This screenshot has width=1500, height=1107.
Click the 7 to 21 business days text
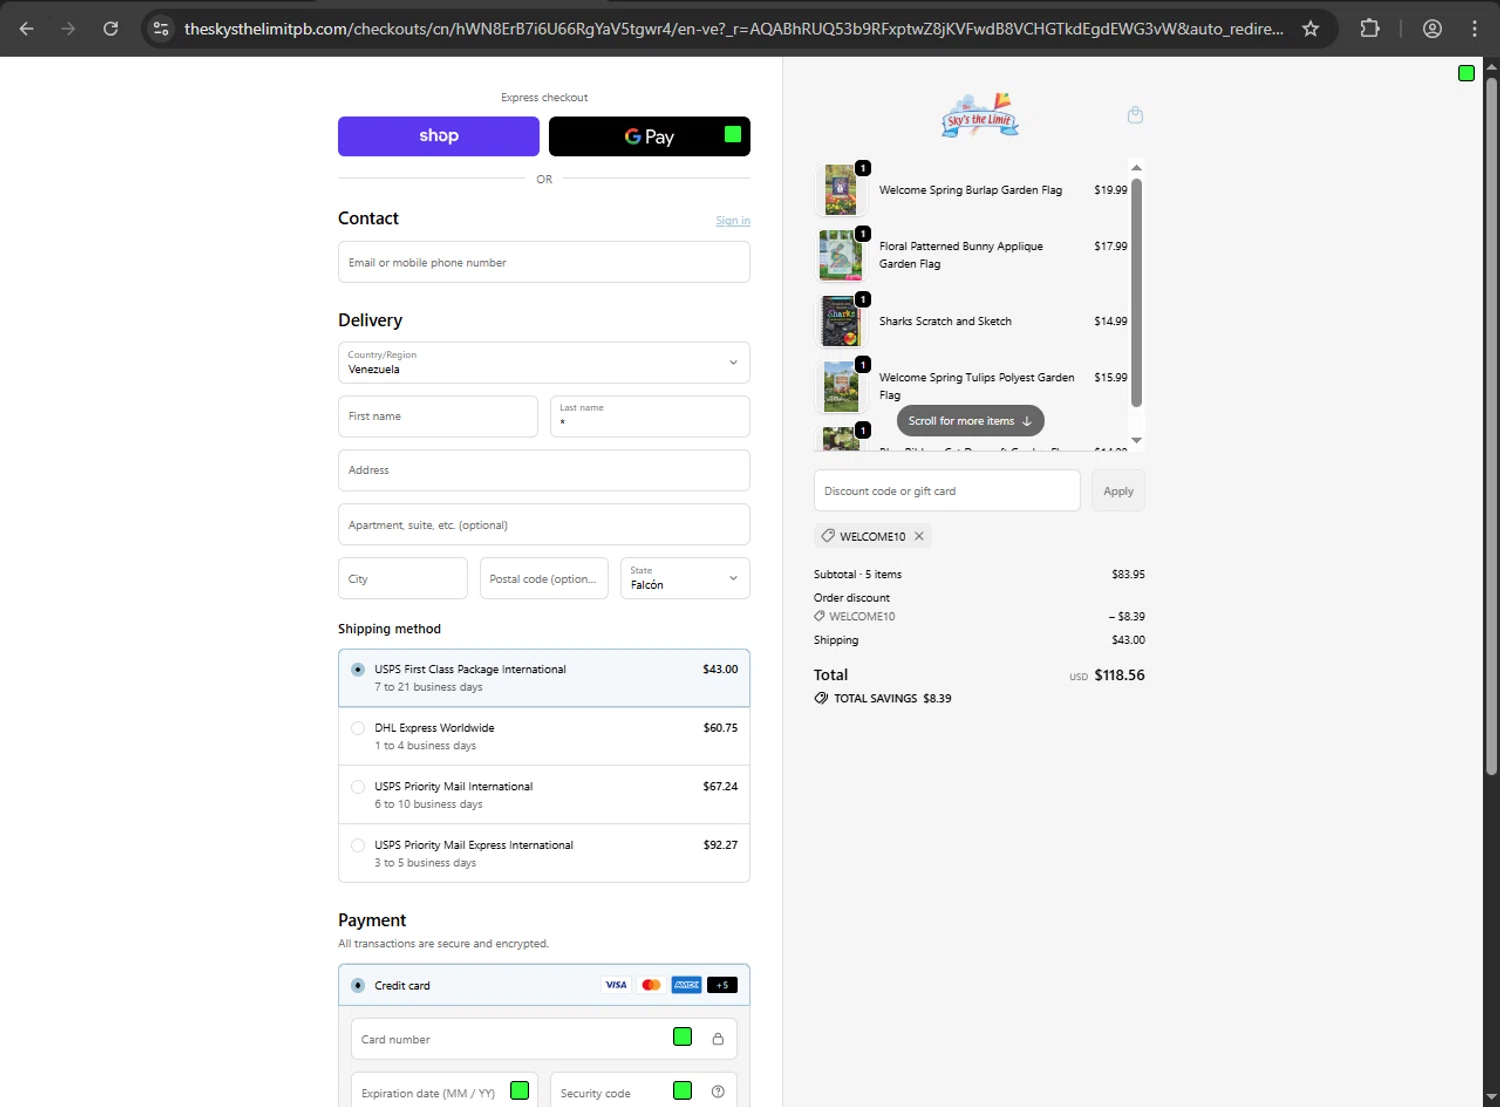[428, 687]
